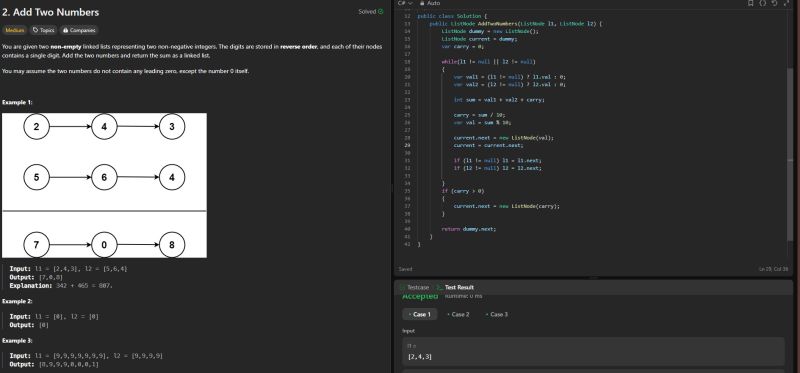Viewport: 800px width, 373px height.
Task: Click the 'Example 2:' heading
Action: point(17,302)
